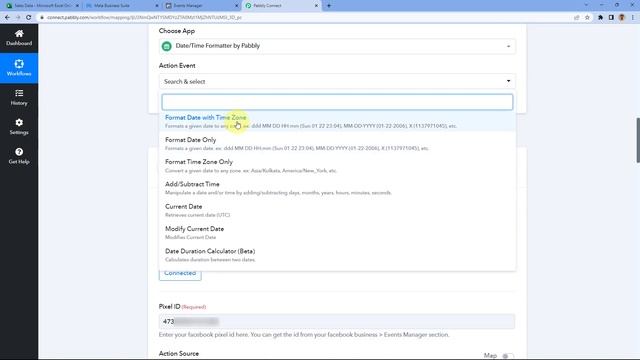Click the Pixel ID input field
Screen dimensions: 640x360
point(337,322)
